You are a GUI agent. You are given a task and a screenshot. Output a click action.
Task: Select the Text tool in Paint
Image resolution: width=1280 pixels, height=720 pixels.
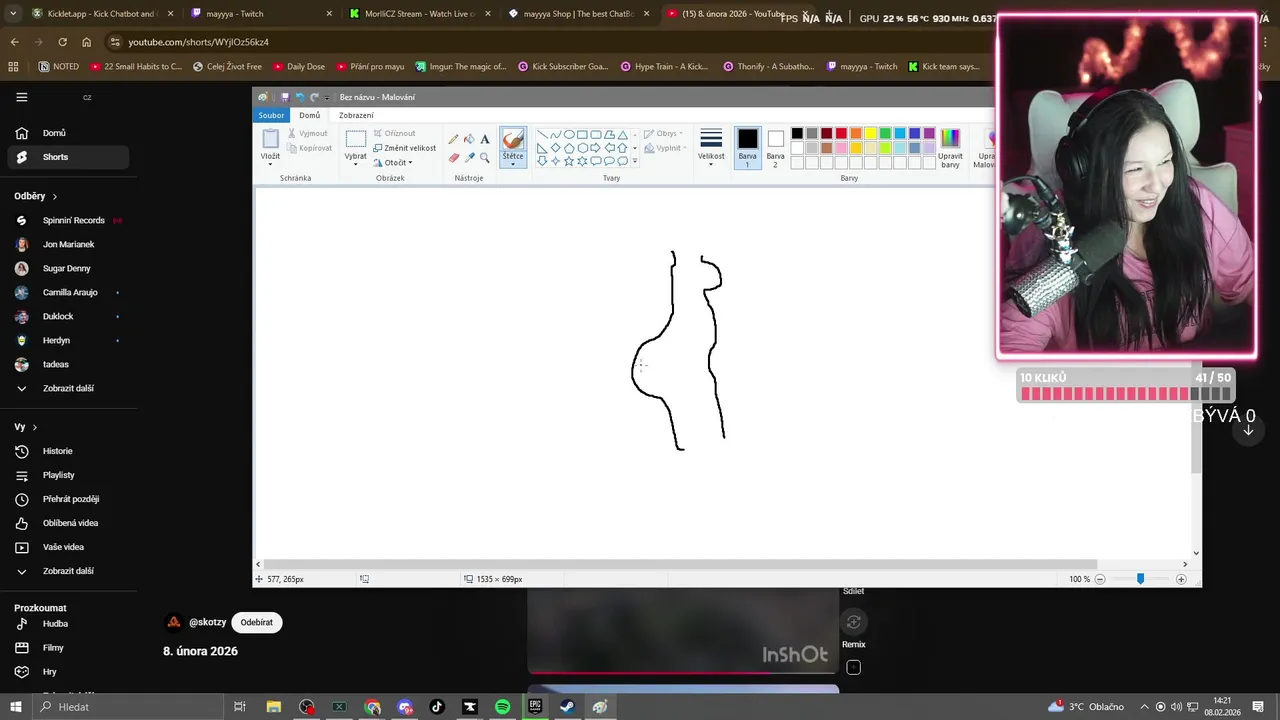pyautogui.click(x=485, y=140)
